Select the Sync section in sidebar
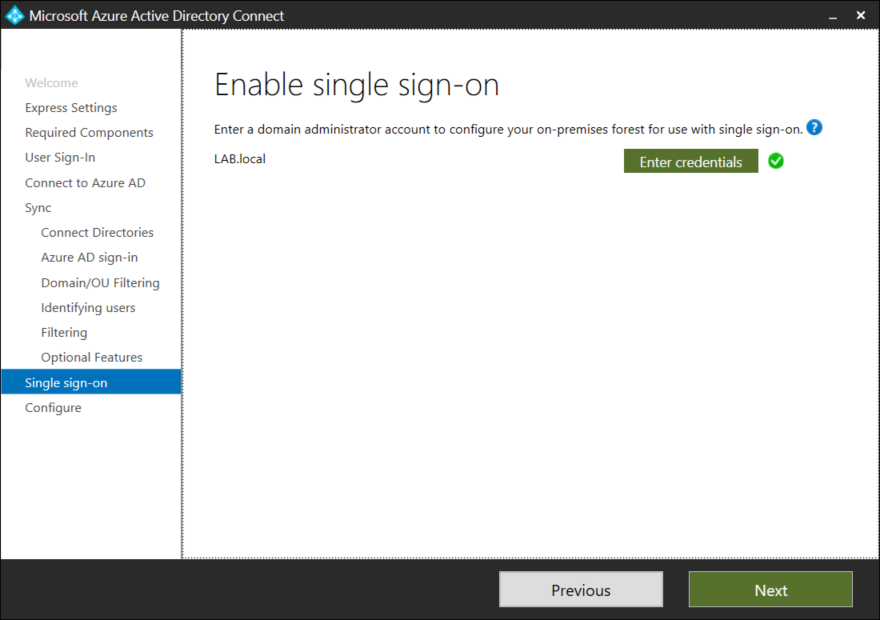This screenshot has height=620, width=880. coord(38,208)
